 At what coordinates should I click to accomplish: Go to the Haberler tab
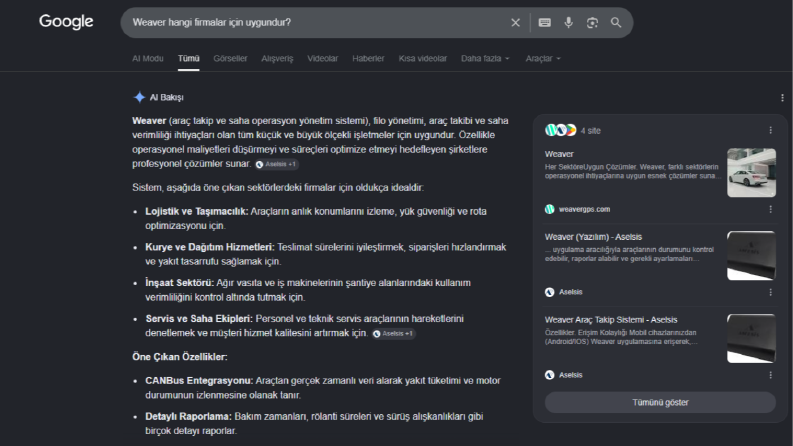(368, 59)
